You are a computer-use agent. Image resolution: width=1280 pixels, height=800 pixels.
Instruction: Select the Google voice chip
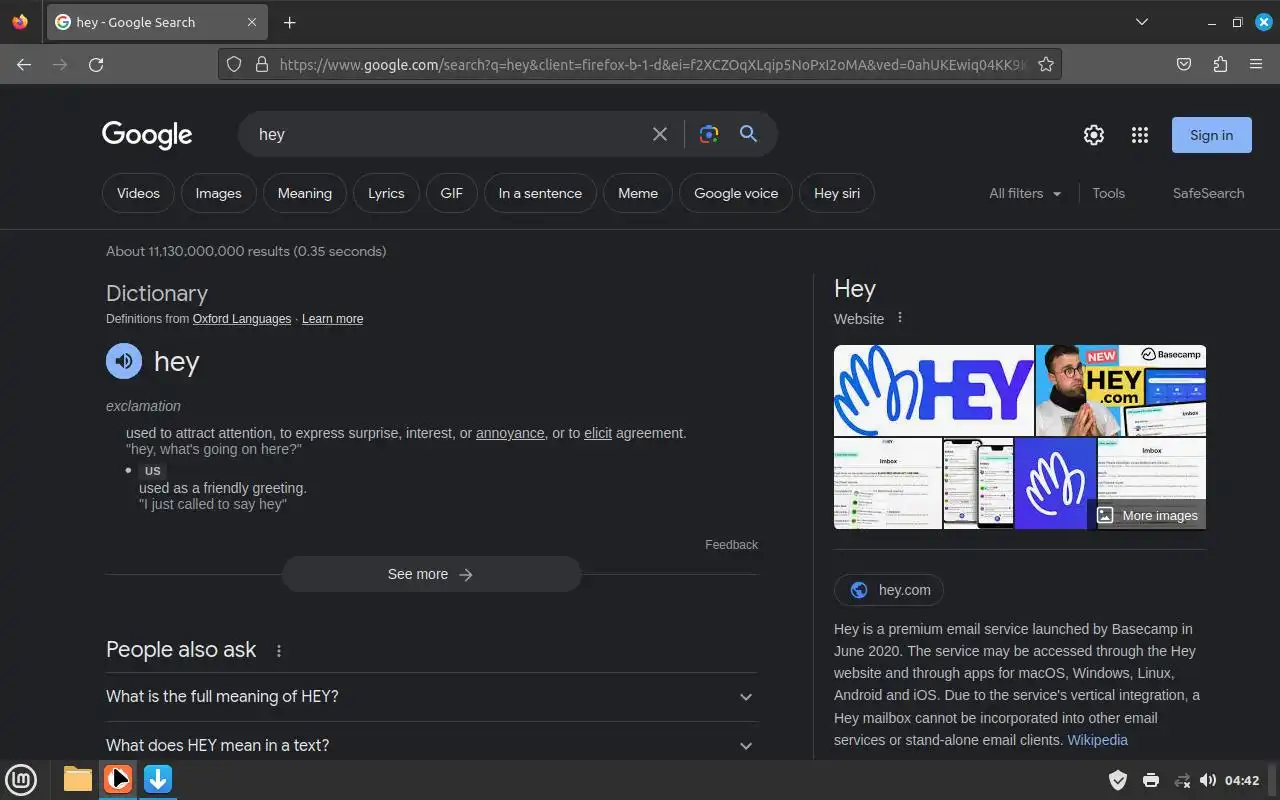[736, 193]
